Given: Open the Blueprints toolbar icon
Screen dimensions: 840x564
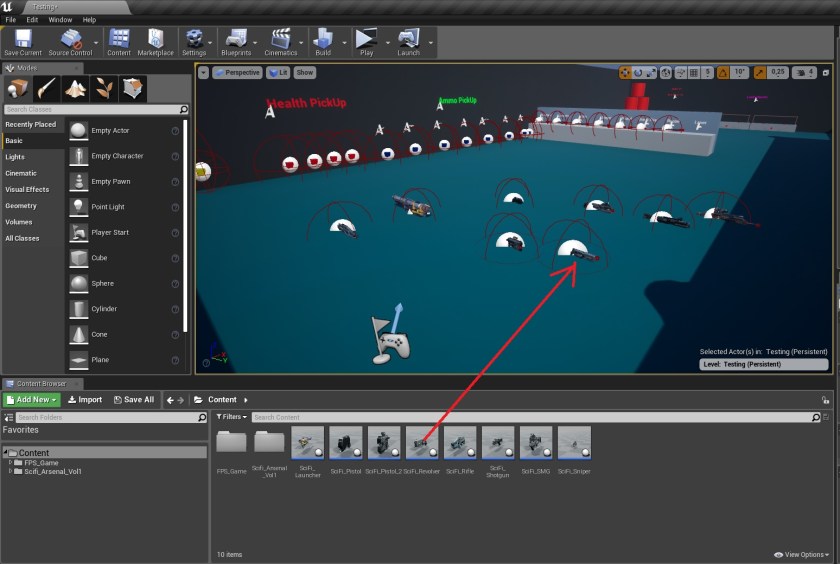Looking at the screenshot, I should click(237, 41).
